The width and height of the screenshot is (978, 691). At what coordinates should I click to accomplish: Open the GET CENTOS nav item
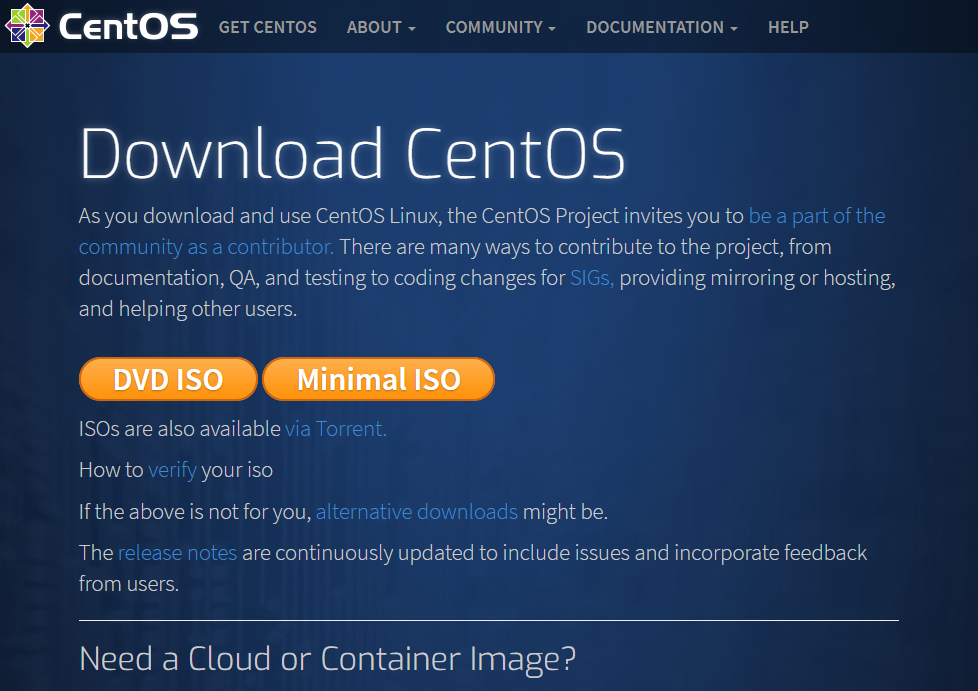click(x=267, y=27)
